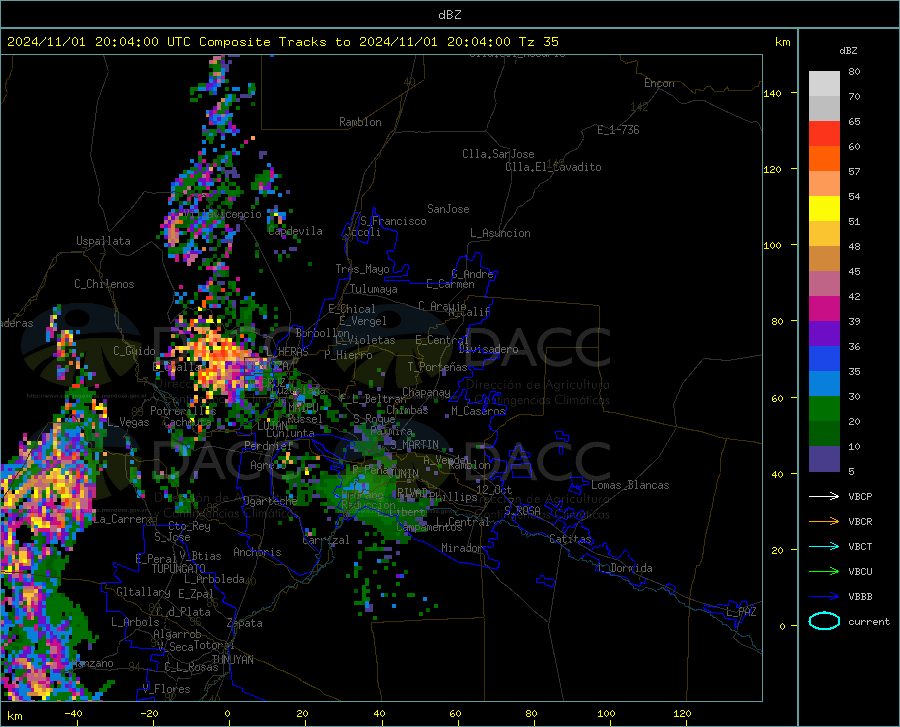The image size is (900, 727).
Task: Click the 'Capdevila' map label
Action: (296, 231)
